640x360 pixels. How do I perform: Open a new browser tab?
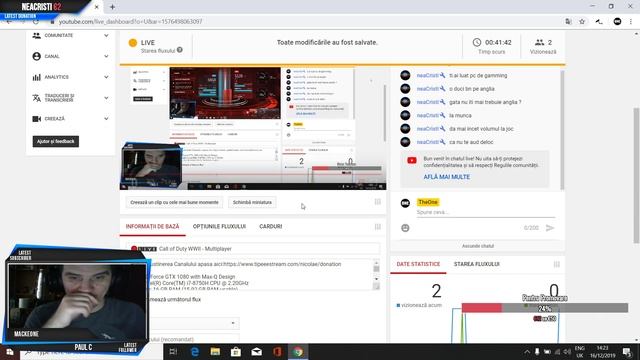[112, 7]
